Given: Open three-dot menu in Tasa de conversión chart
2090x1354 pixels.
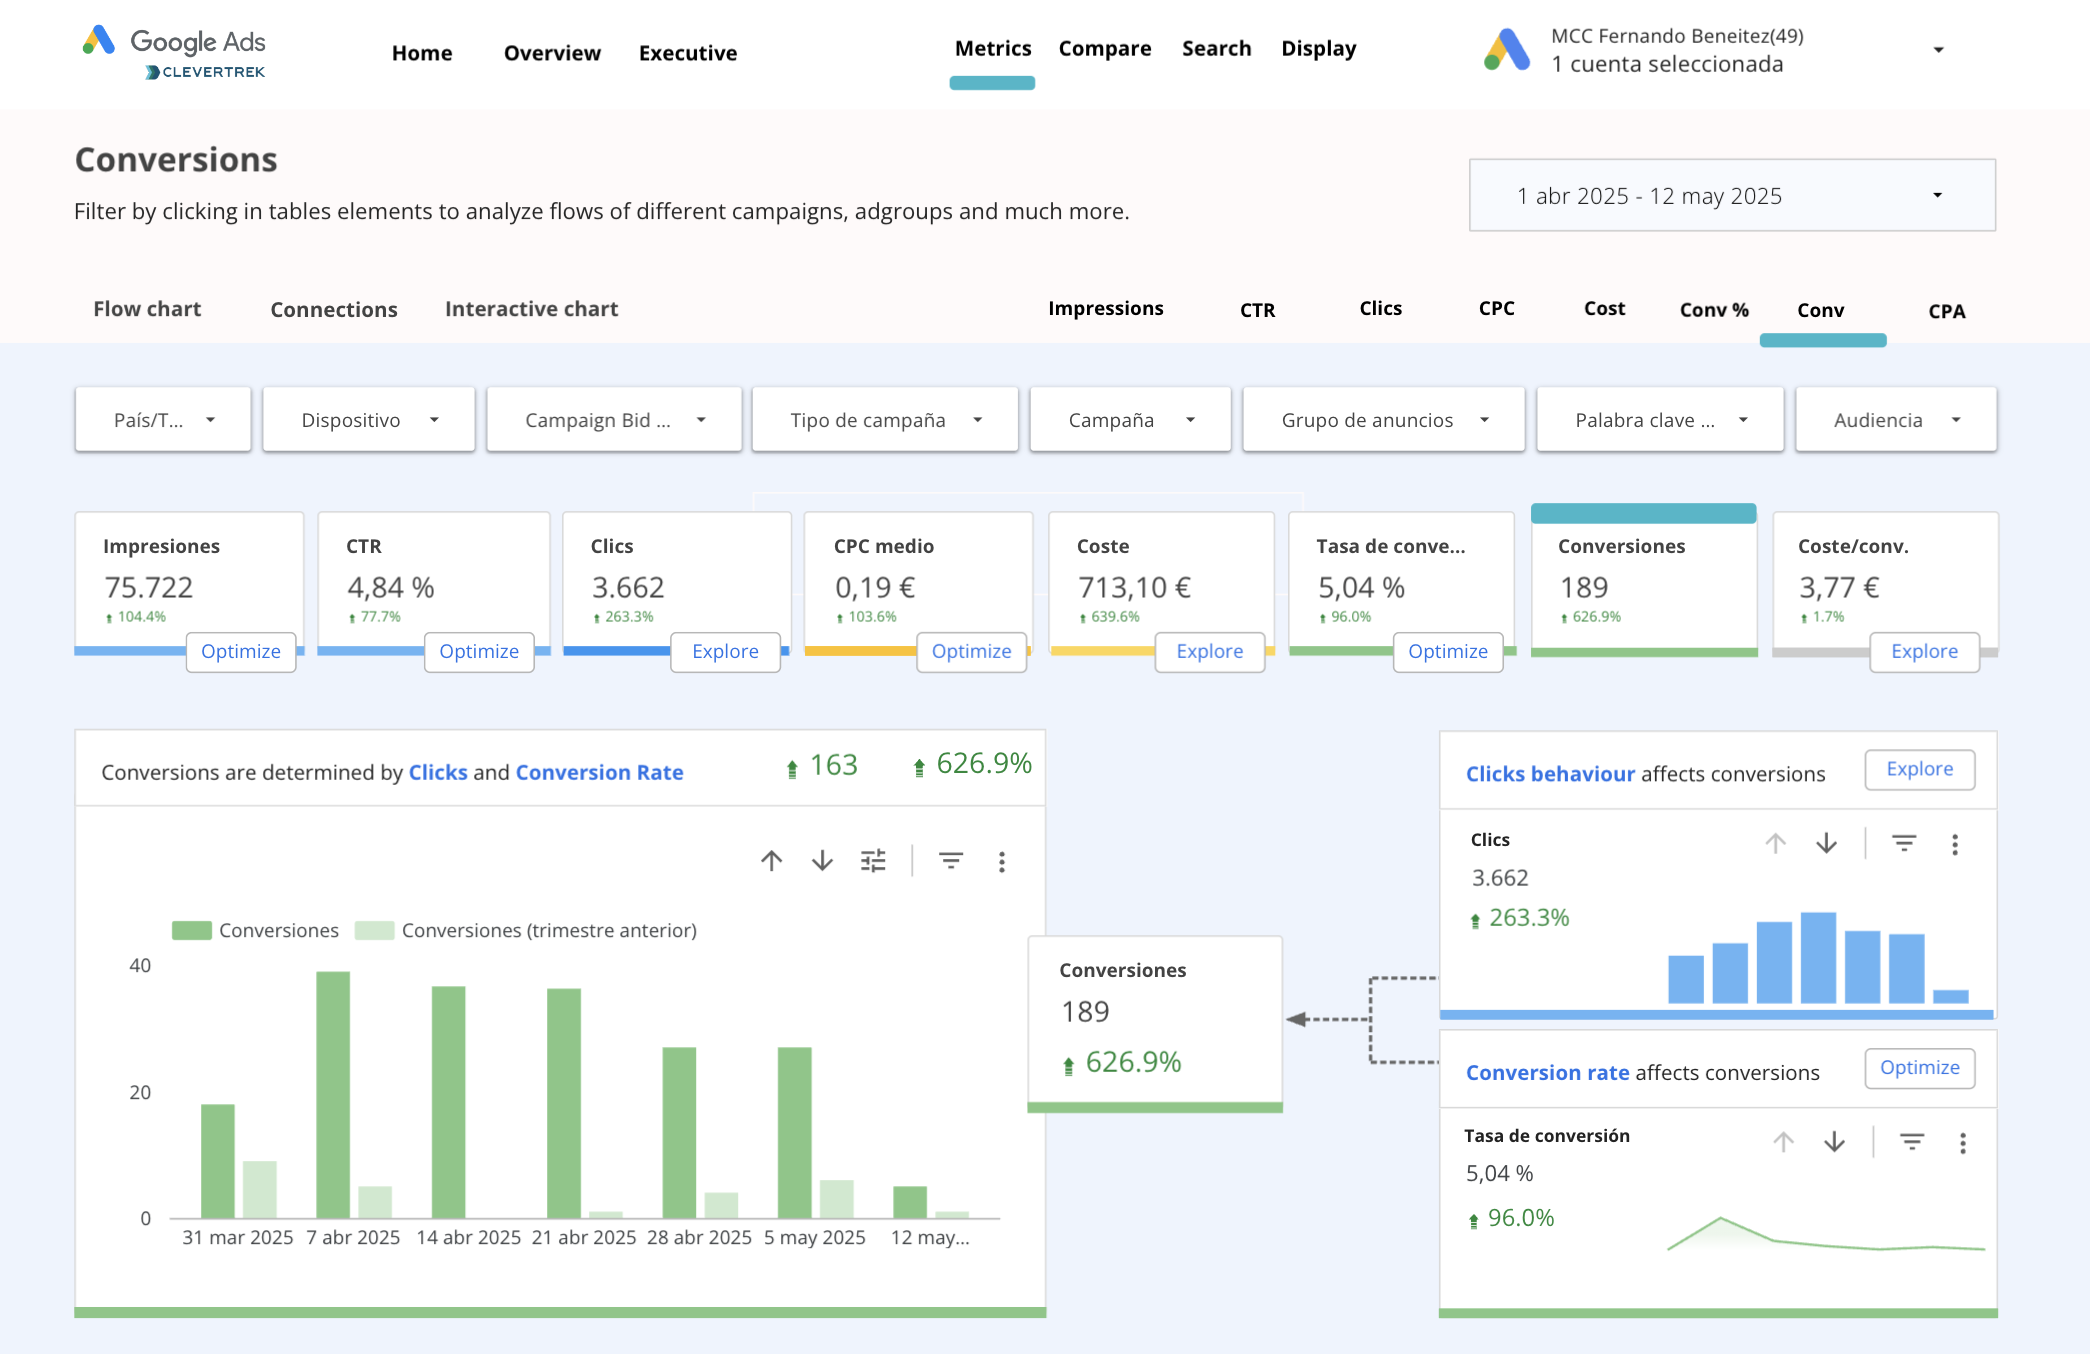Looking at the screenshot, I should pos(1963,1143).
